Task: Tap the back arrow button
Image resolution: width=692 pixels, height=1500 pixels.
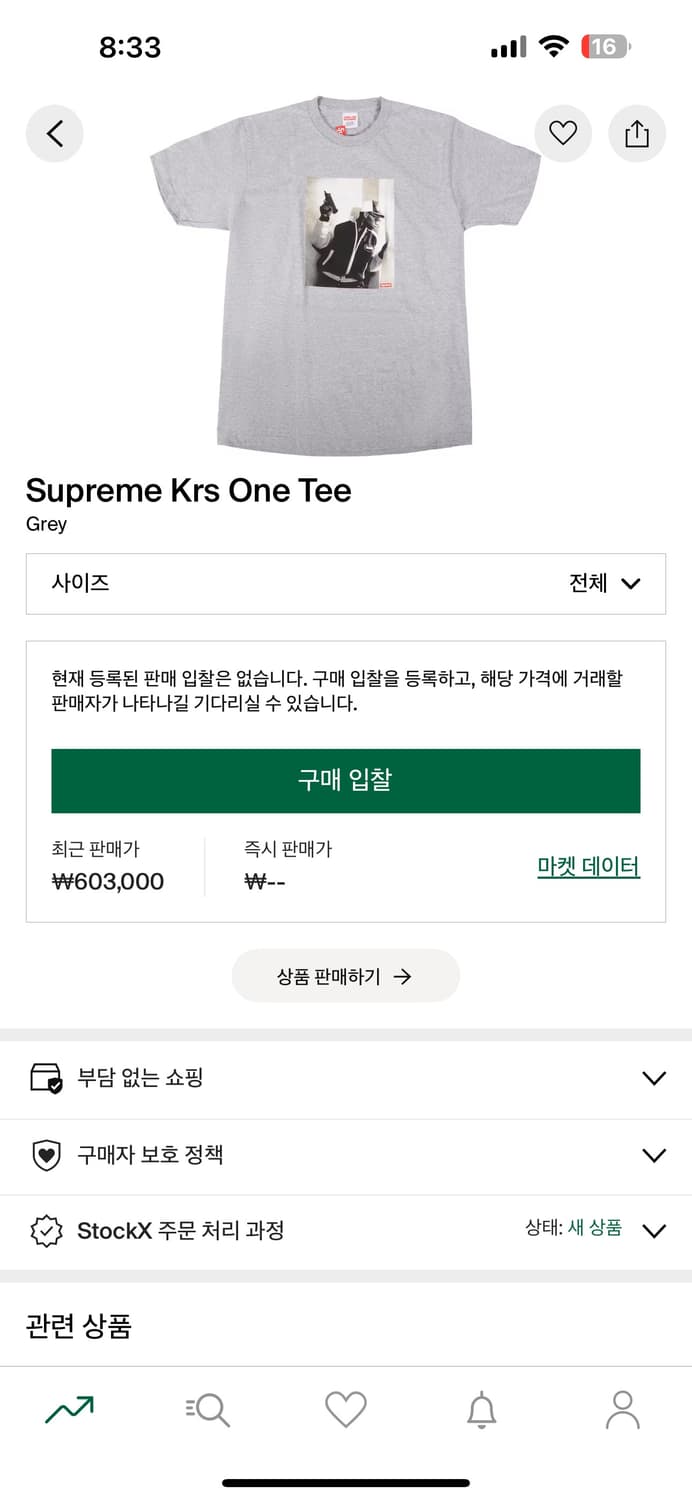Action: [55, 133]
